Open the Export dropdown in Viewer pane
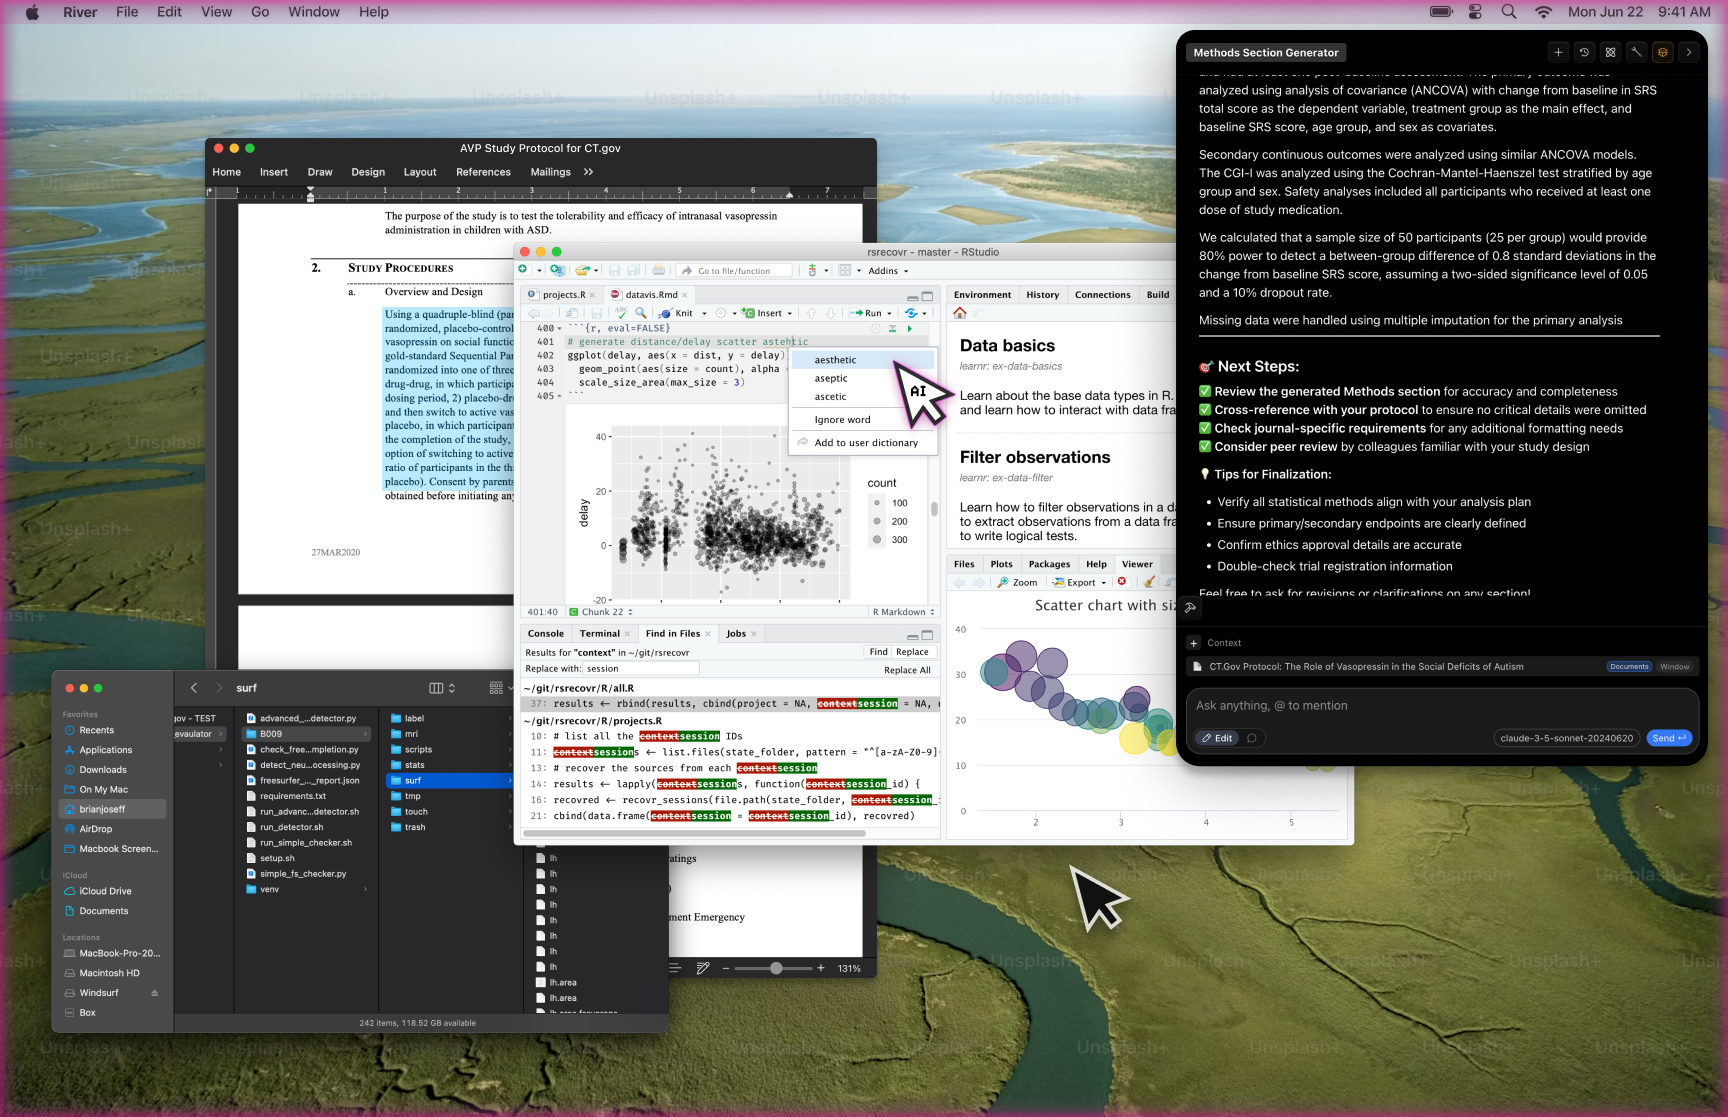 pos(1079,582)
